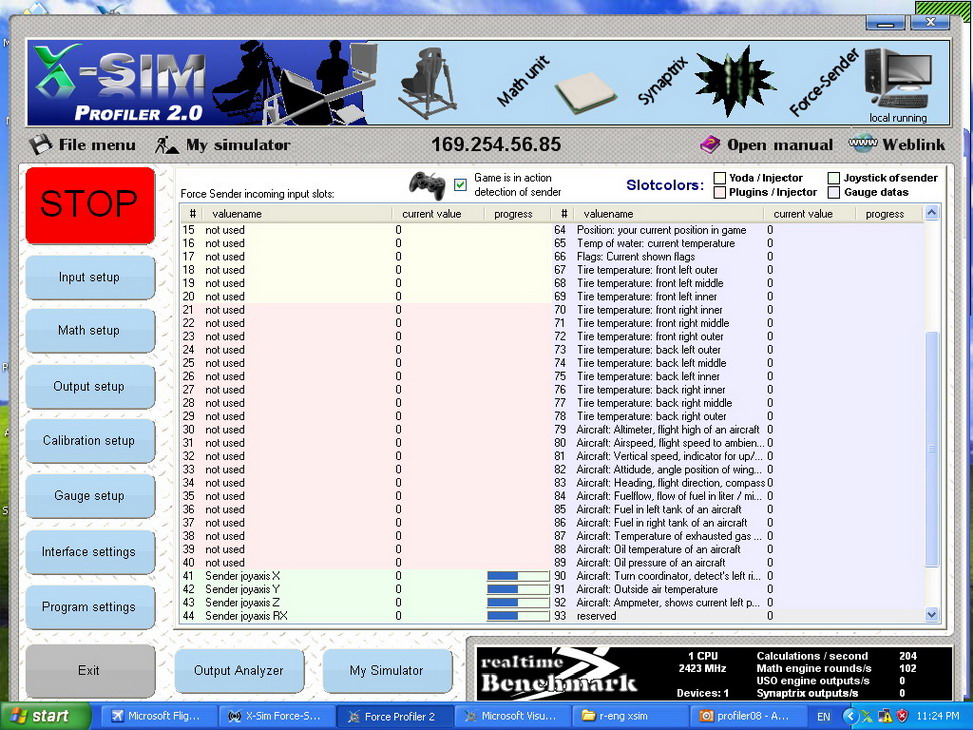
Task: Select the Sender joyaxis Z row
Action: point(365,603)
